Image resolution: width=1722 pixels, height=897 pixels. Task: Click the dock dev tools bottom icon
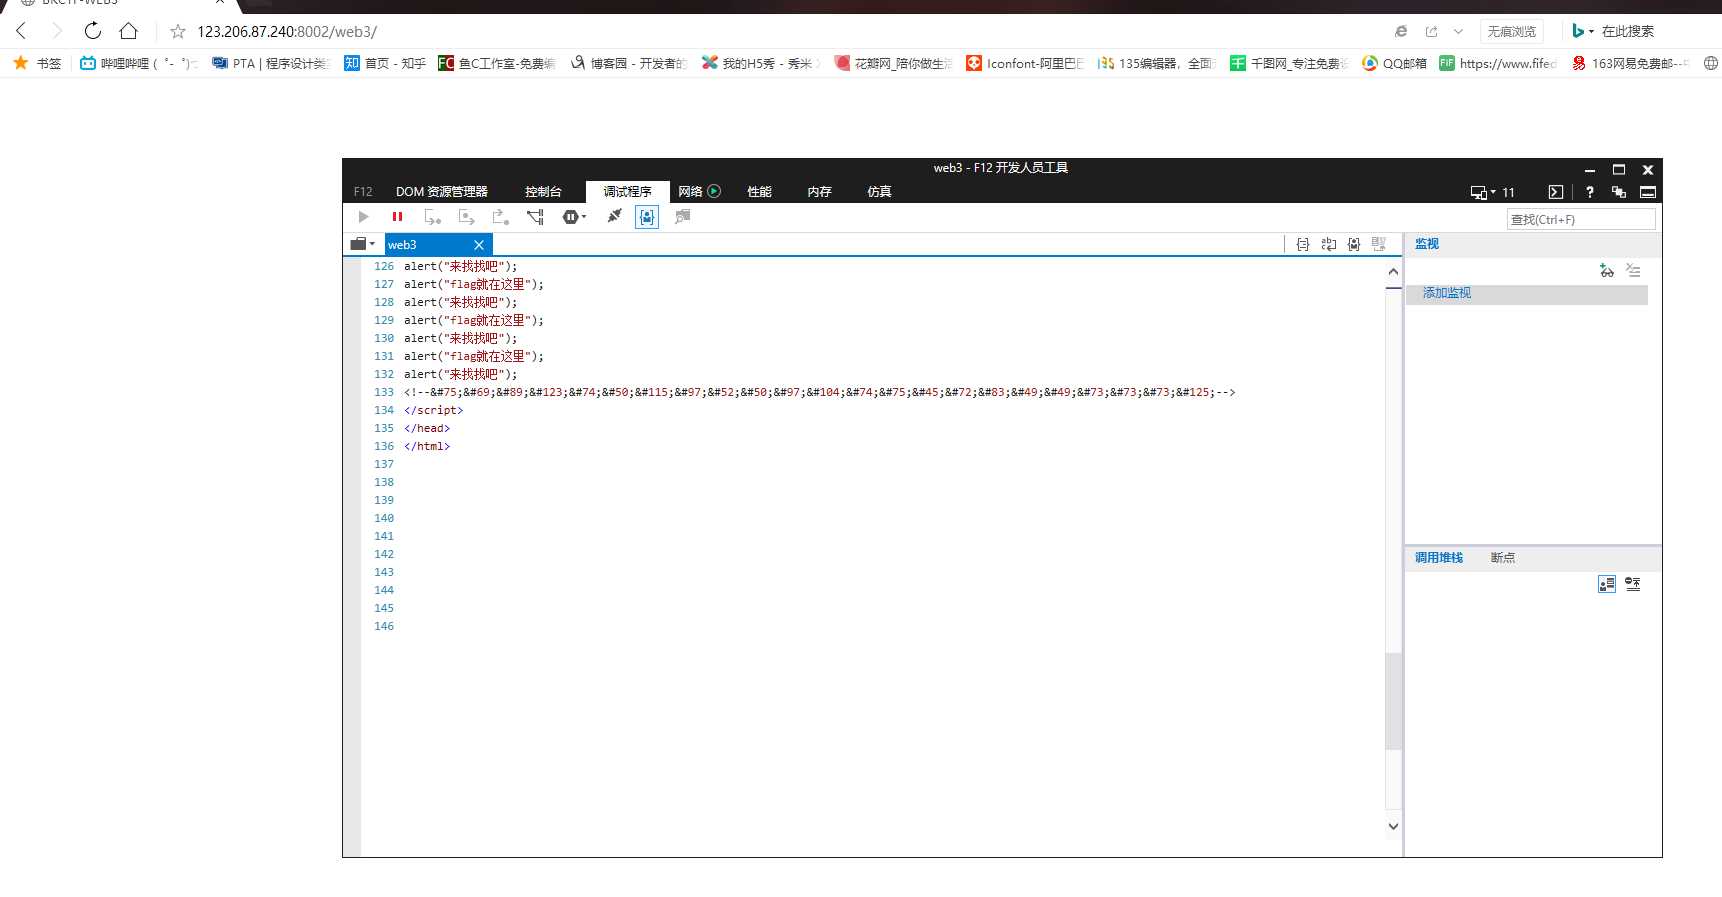tap(1648, 192)
